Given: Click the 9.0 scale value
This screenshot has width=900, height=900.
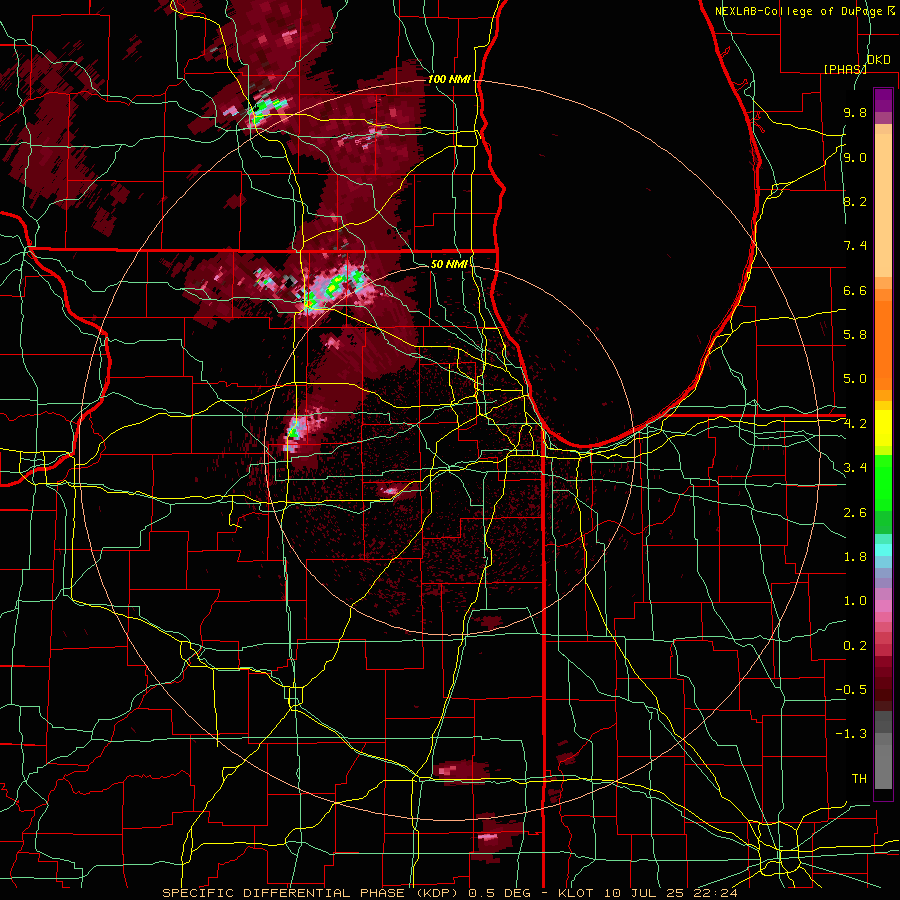Looking at the screenshot, I should click(x=855, y=157).
